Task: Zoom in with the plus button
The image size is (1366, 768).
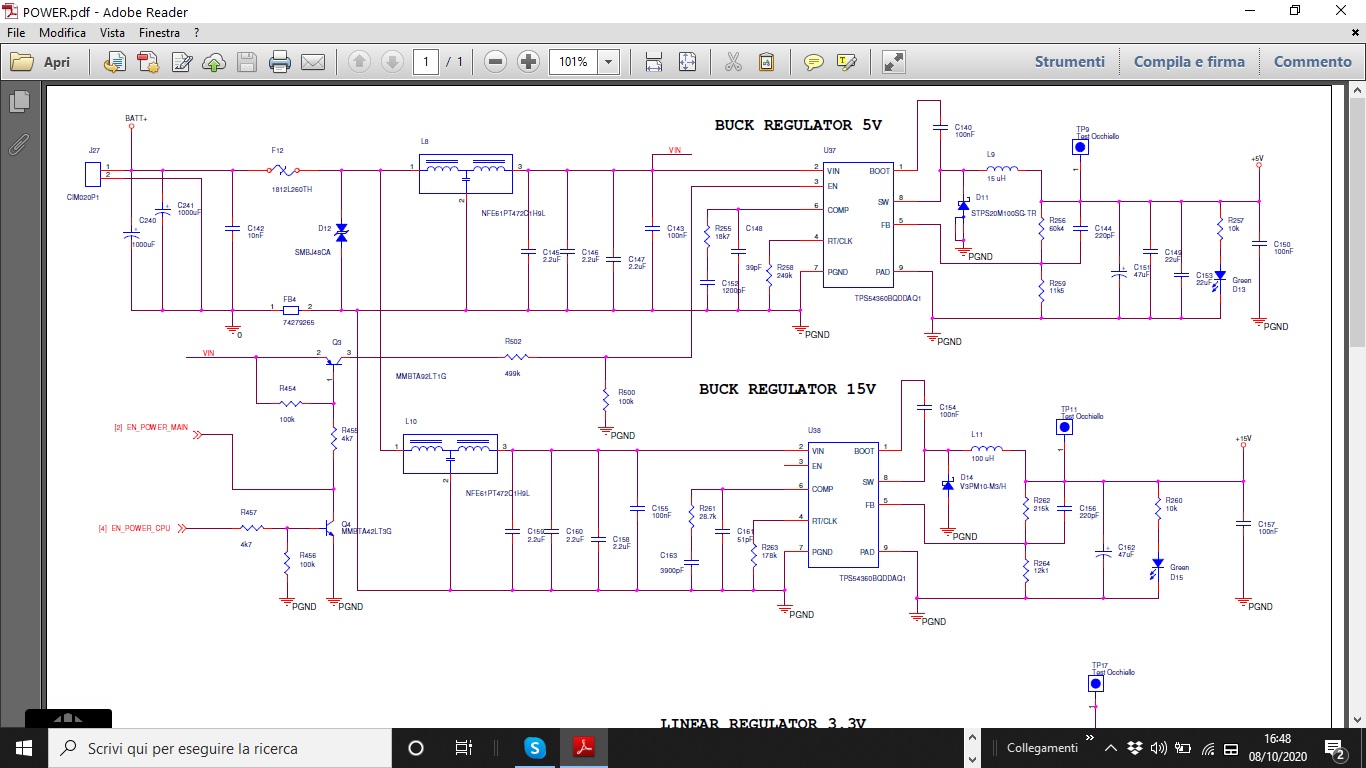Action: click(x=529, y=62)
